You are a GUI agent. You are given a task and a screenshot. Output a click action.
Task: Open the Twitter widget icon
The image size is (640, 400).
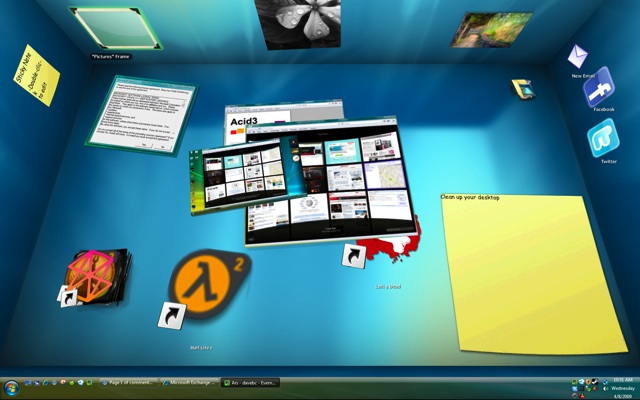click(604, 139)
